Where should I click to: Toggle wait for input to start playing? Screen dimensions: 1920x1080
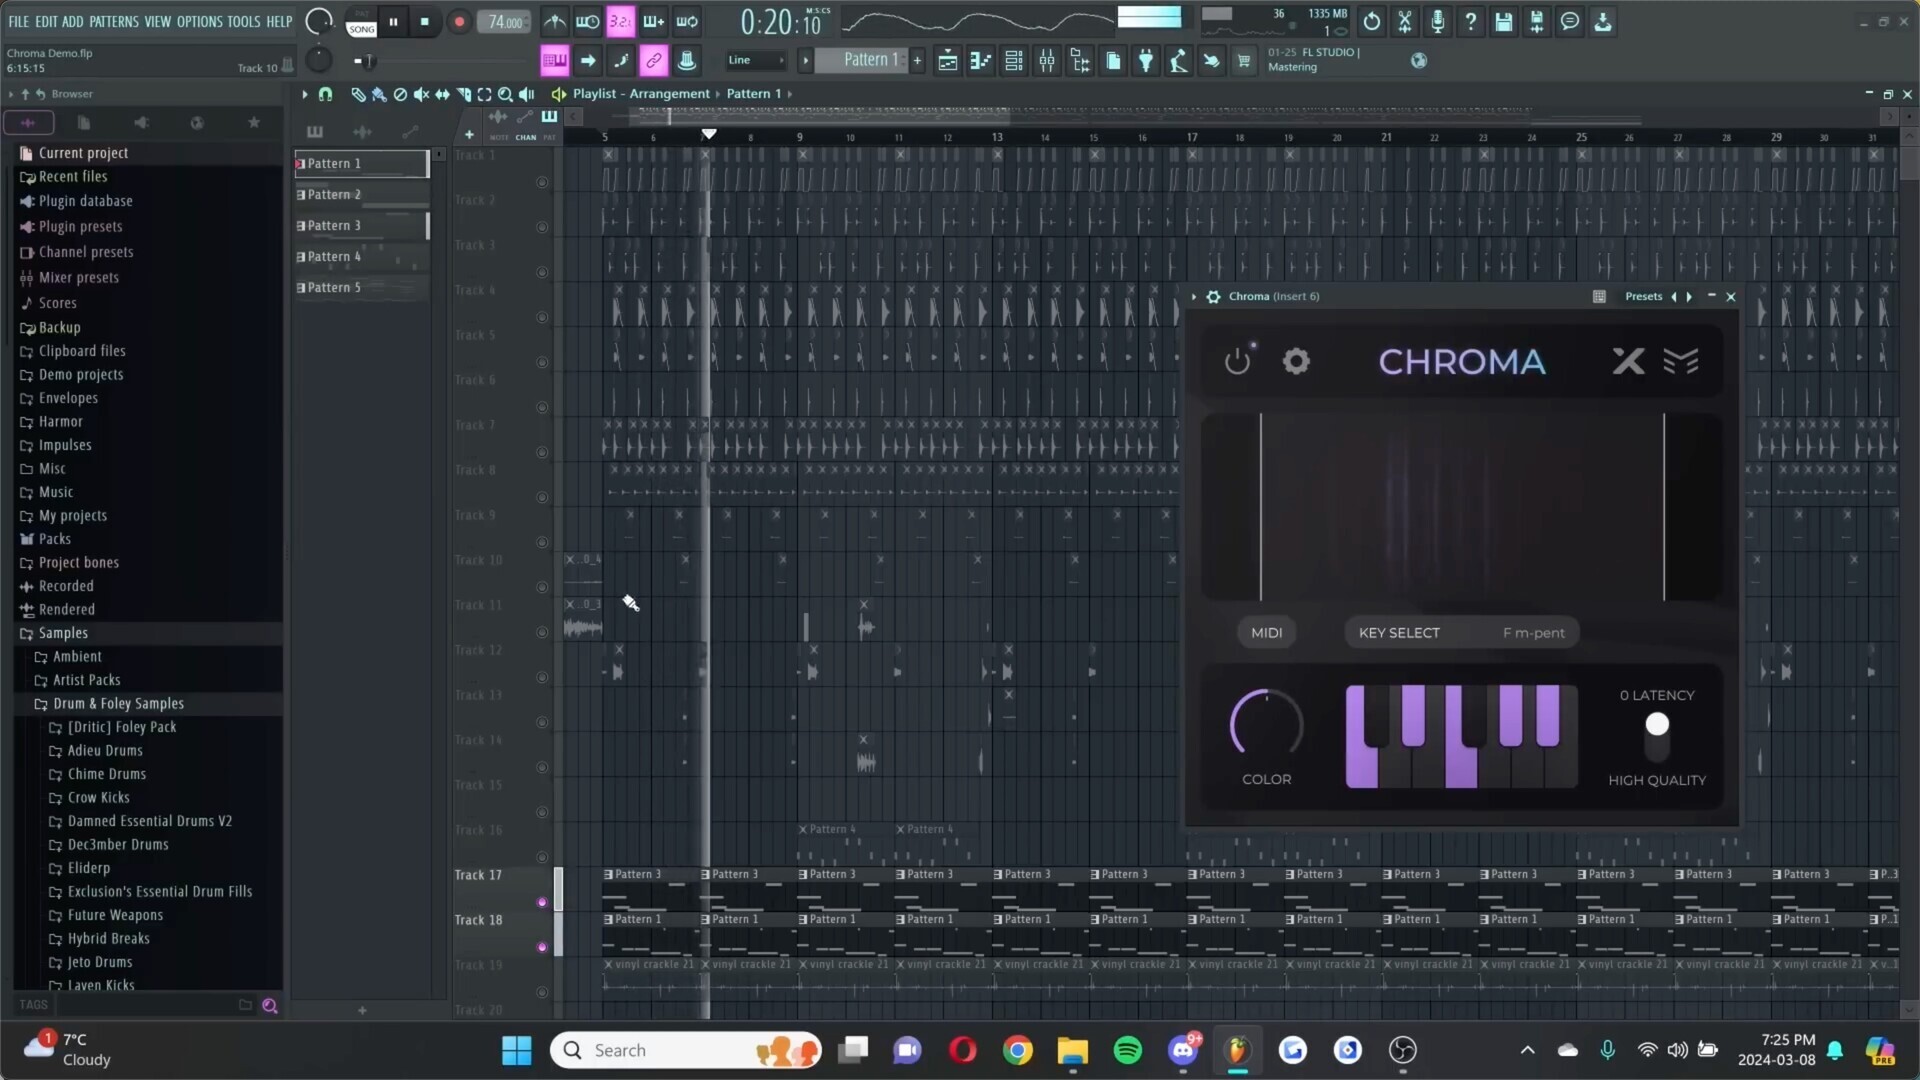click(x=587, y=21)
